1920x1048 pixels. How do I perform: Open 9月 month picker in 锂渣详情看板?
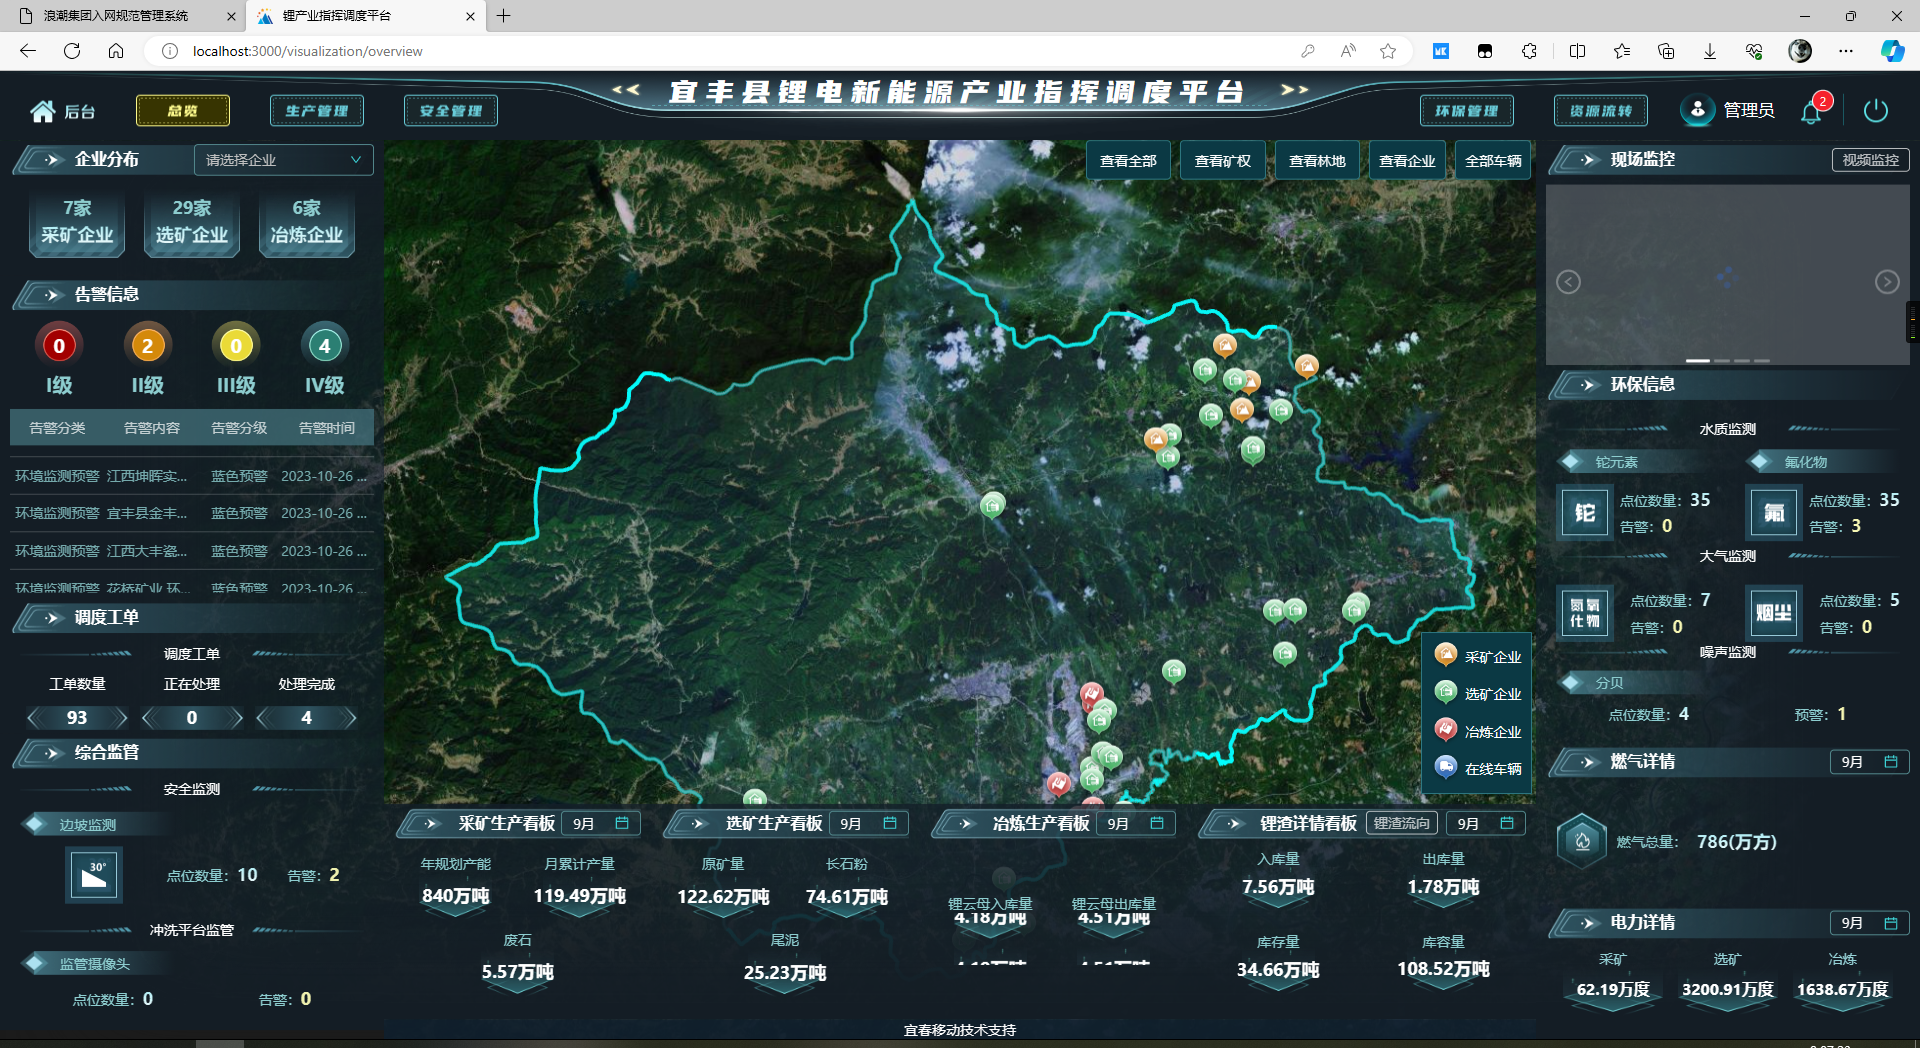[x=1486, y=824]
